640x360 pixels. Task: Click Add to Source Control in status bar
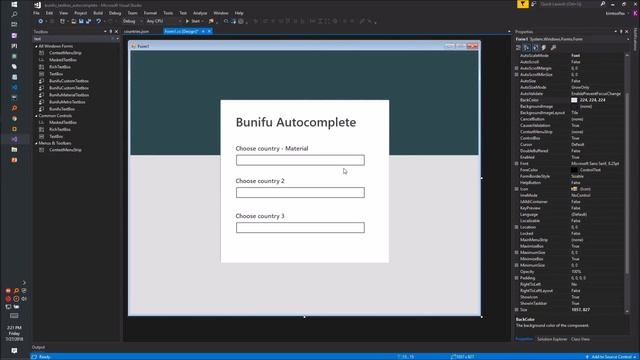(611, 357)
